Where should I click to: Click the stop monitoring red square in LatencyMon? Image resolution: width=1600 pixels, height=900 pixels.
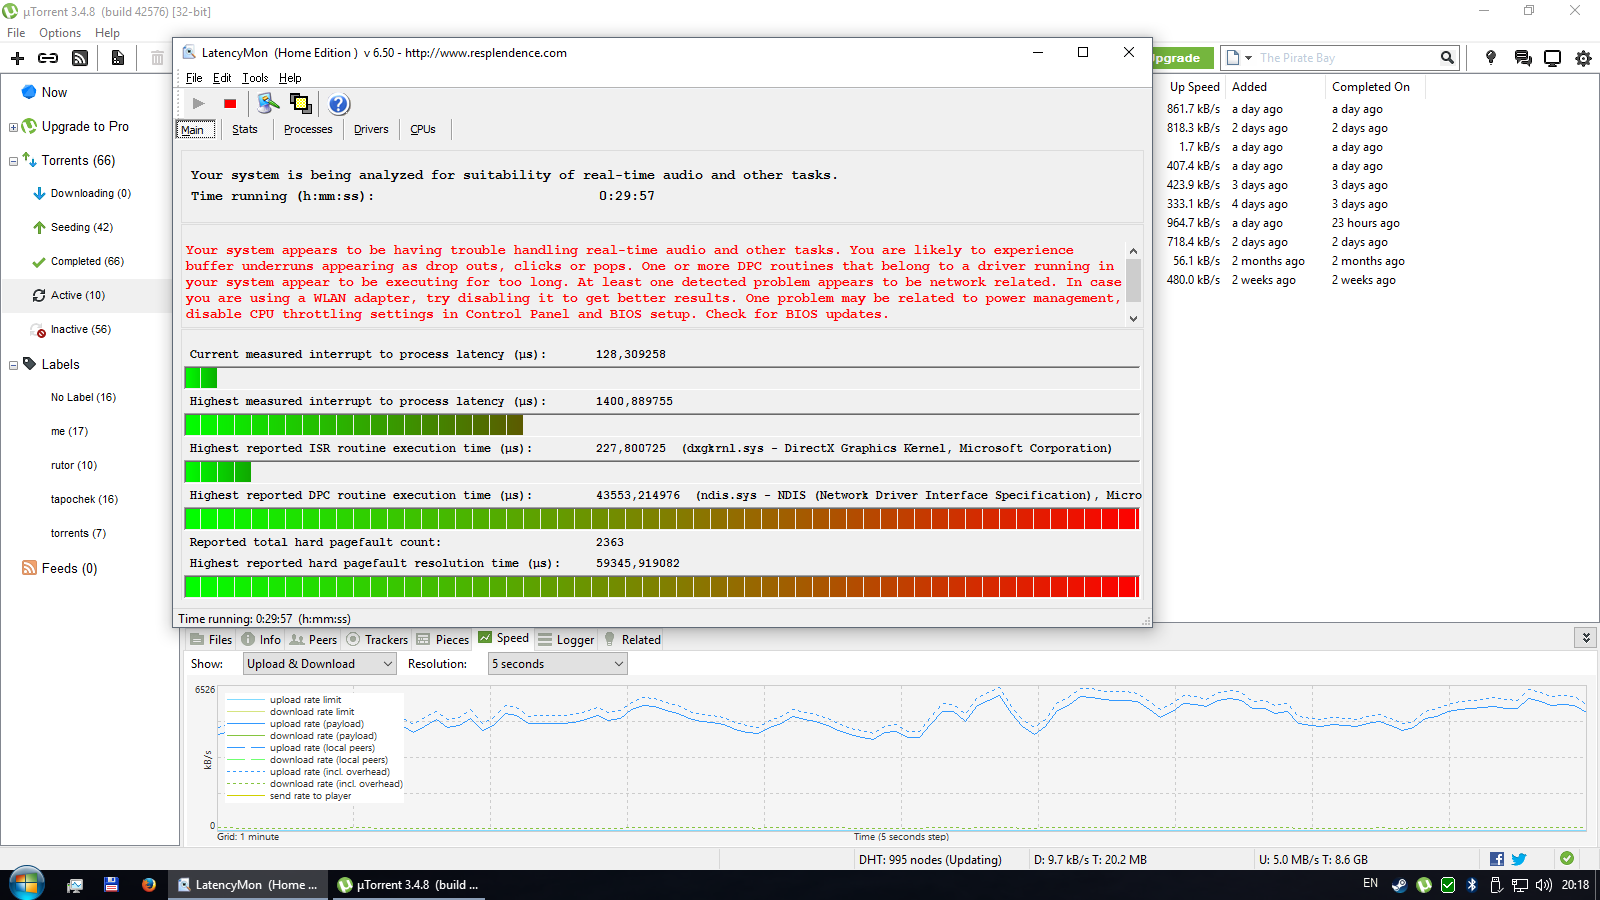[230, 103]
